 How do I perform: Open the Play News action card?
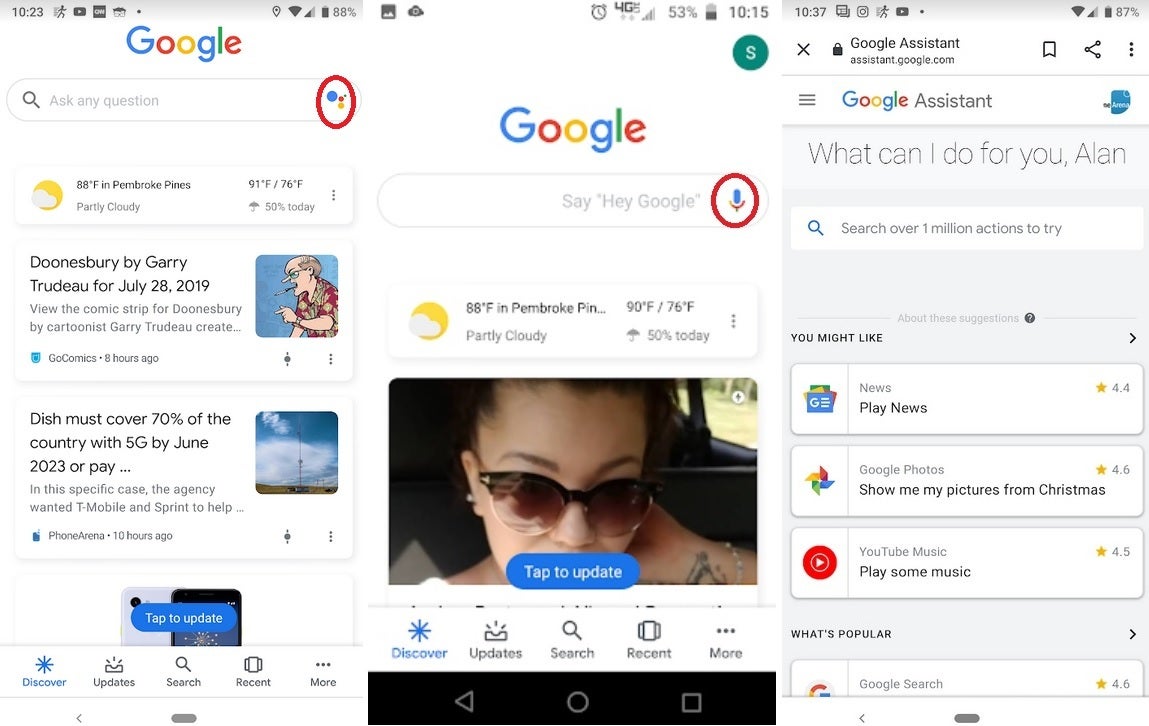(967, 399)
